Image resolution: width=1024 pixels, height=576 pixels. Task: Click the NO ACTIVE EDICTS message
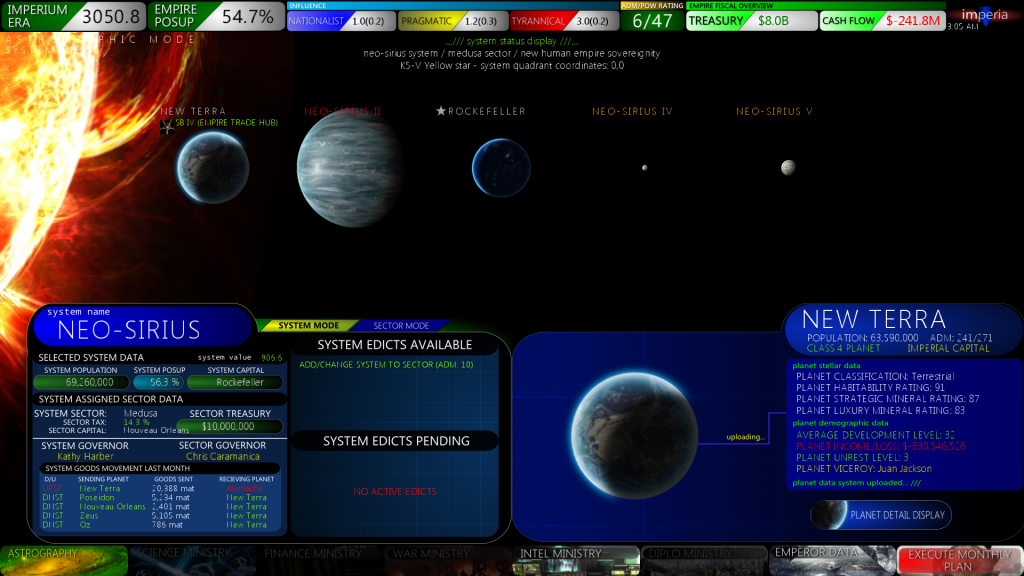[x=394, y=491]
